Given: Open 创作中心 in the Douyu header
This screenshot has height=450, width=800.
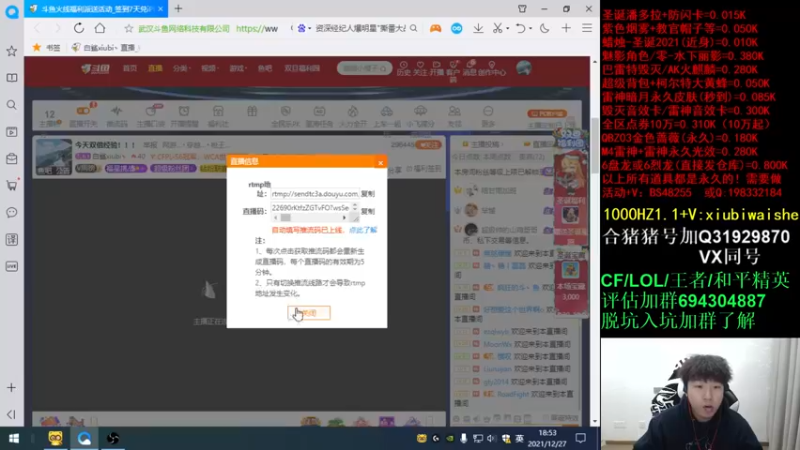Looking at the screenshot, I should [x=492, y=68].
